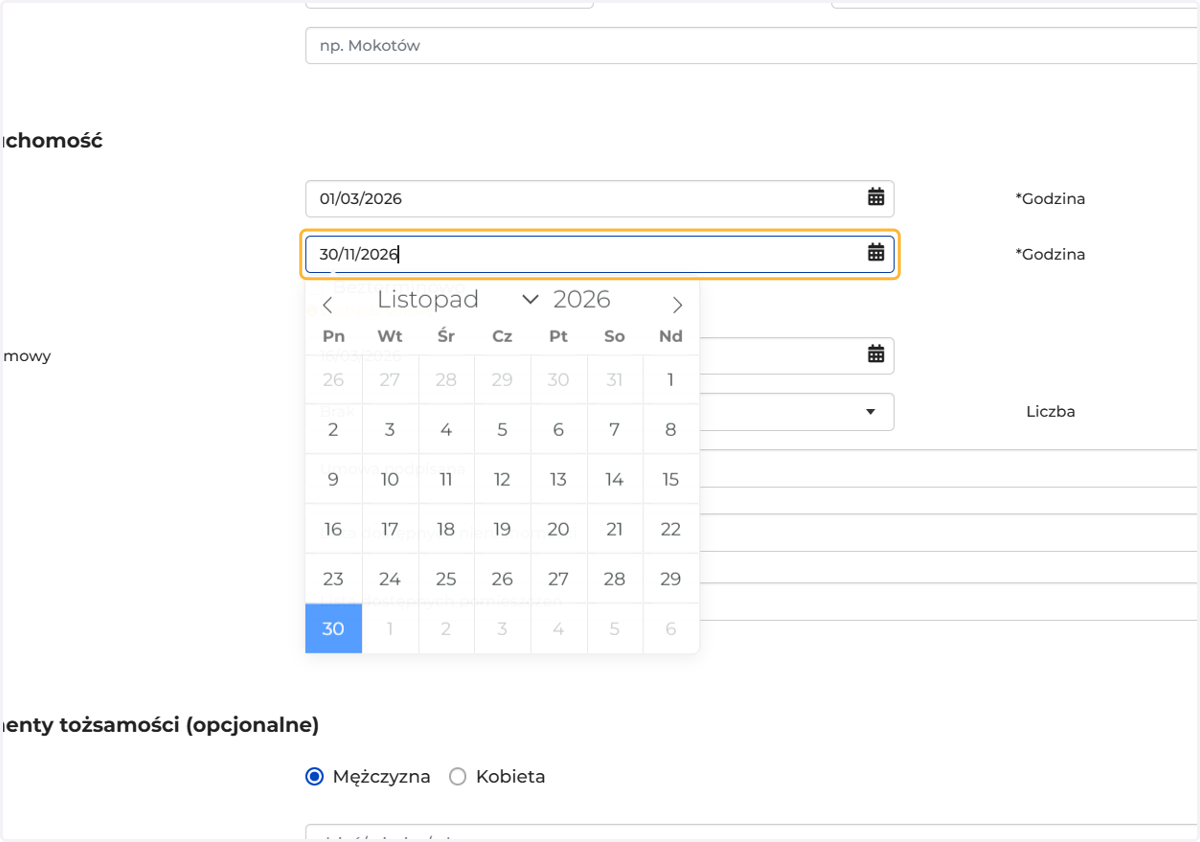Click the 2026 year in datepicker header
1200x842 pixels.
(x=582, y=299)
